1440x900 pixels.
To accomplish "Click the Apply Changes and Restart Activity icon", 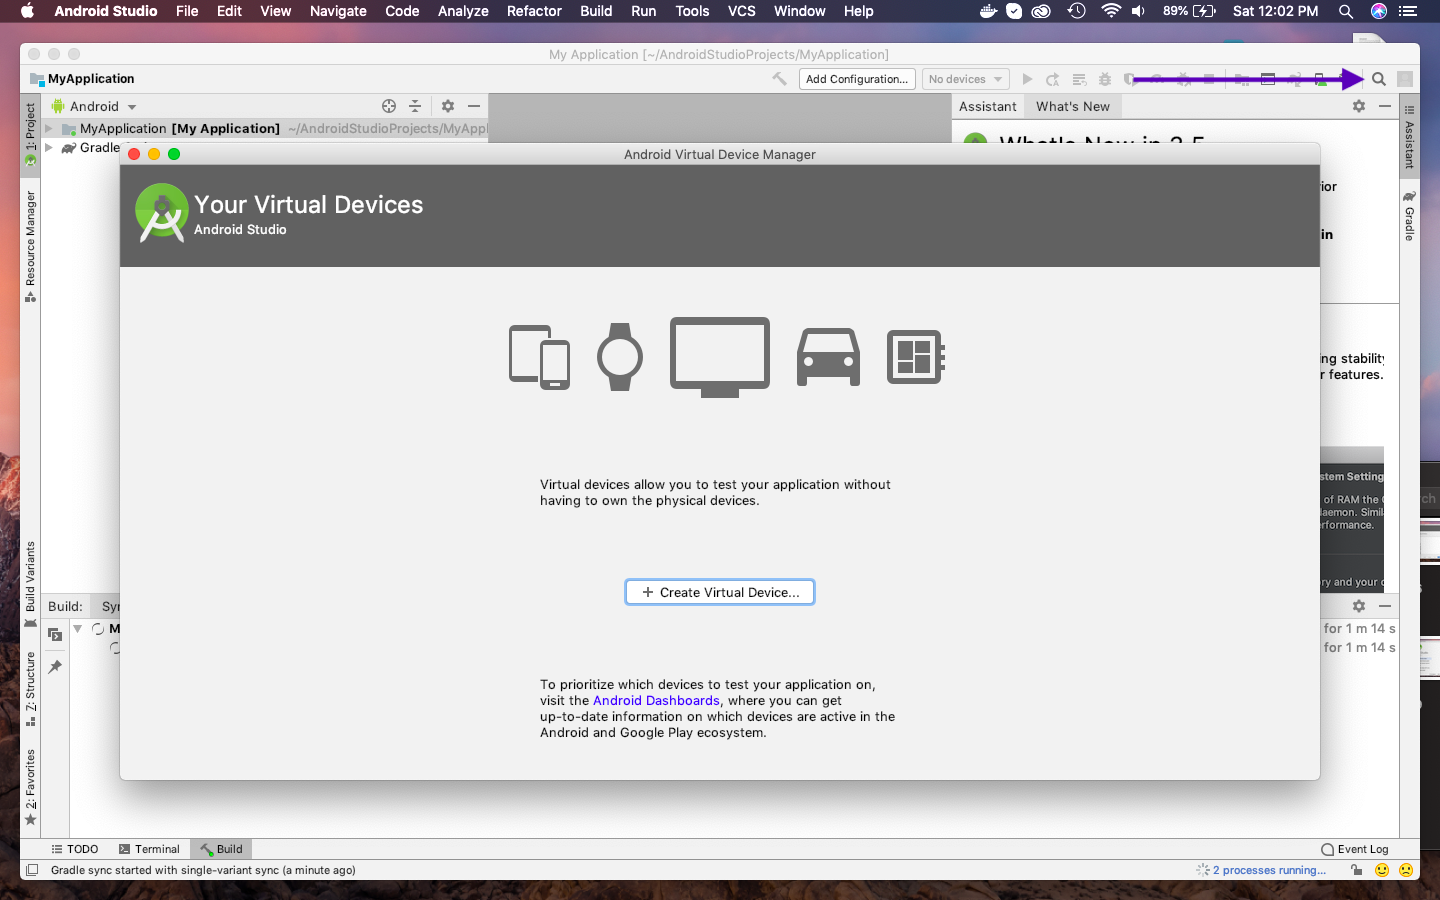I will coord(1052,79).
